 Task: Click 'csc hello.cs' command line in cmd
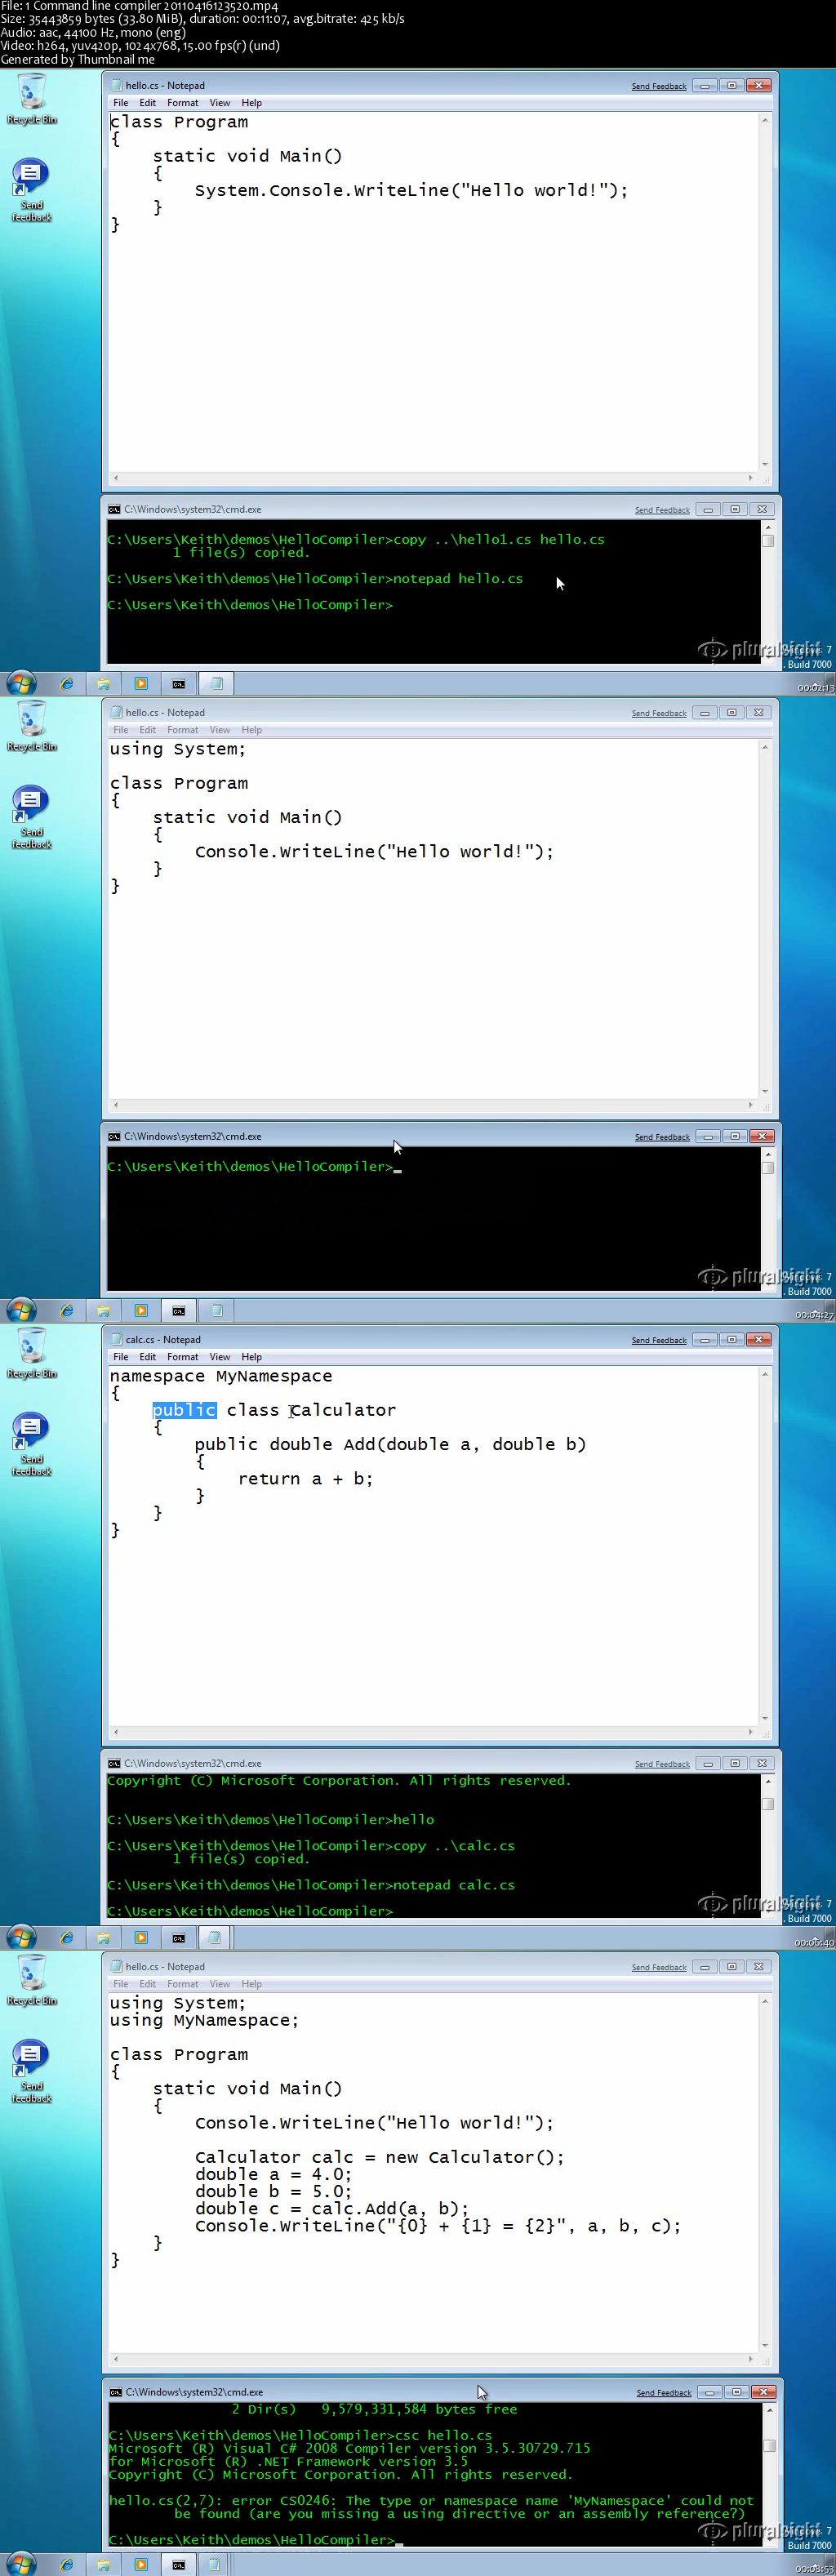click(x=300, y=2435)
